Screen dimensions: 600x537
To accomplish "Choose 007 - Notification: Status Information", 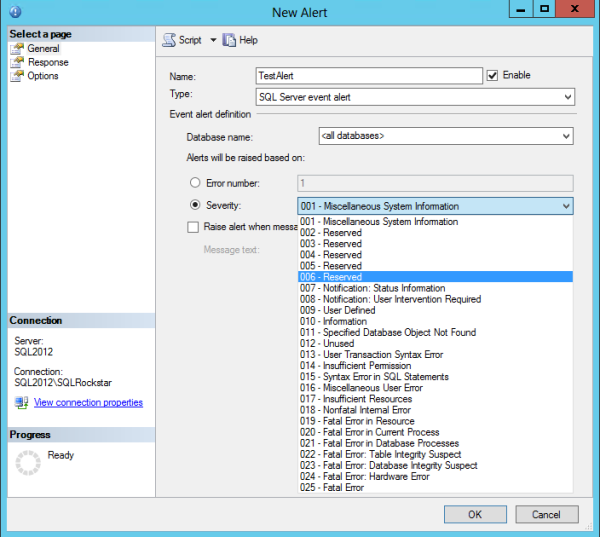I will (x=435, y=288).
